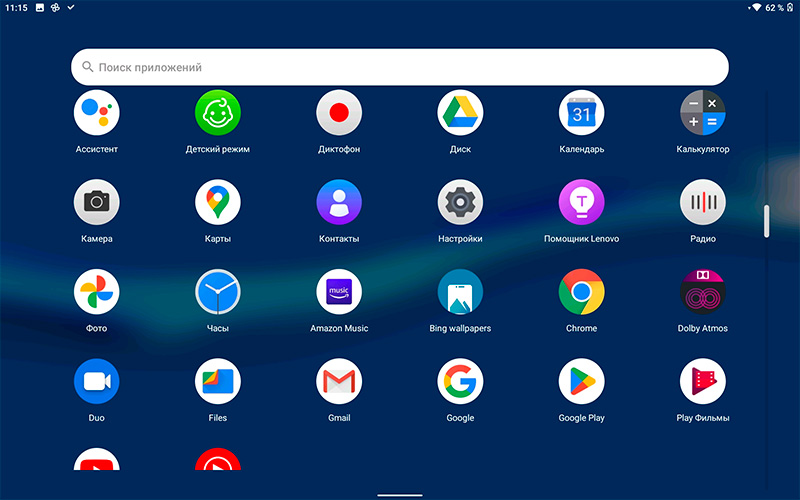Open the Контакты contacts app
The height and width of the screenshot is (500, 800).
tap(339, 202)
